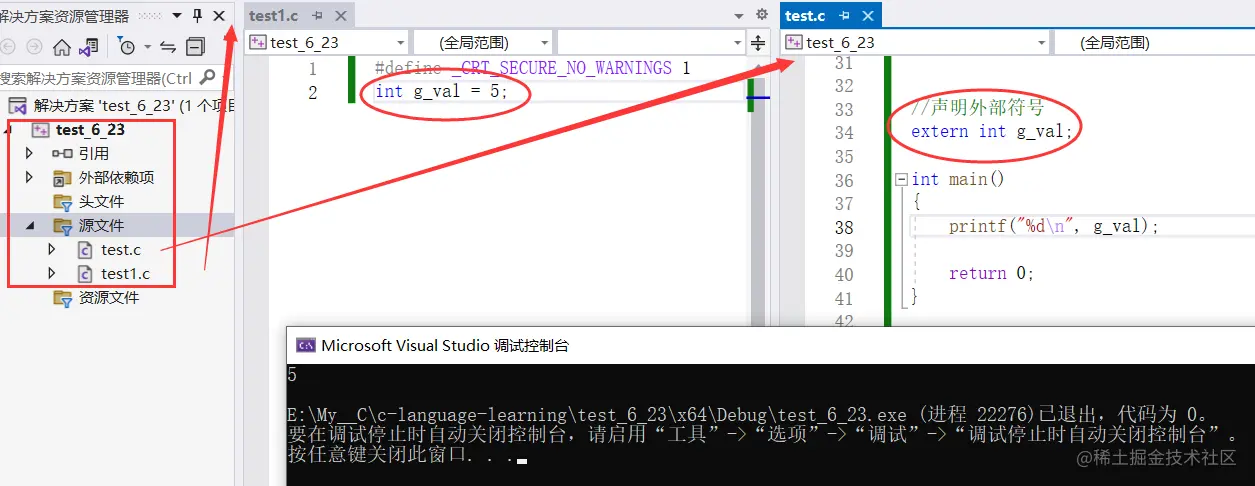Viewport: 1255px width, 486px height.
Task: Open the empty member dropdown in test1.c editor
Action: click(651, 42)
